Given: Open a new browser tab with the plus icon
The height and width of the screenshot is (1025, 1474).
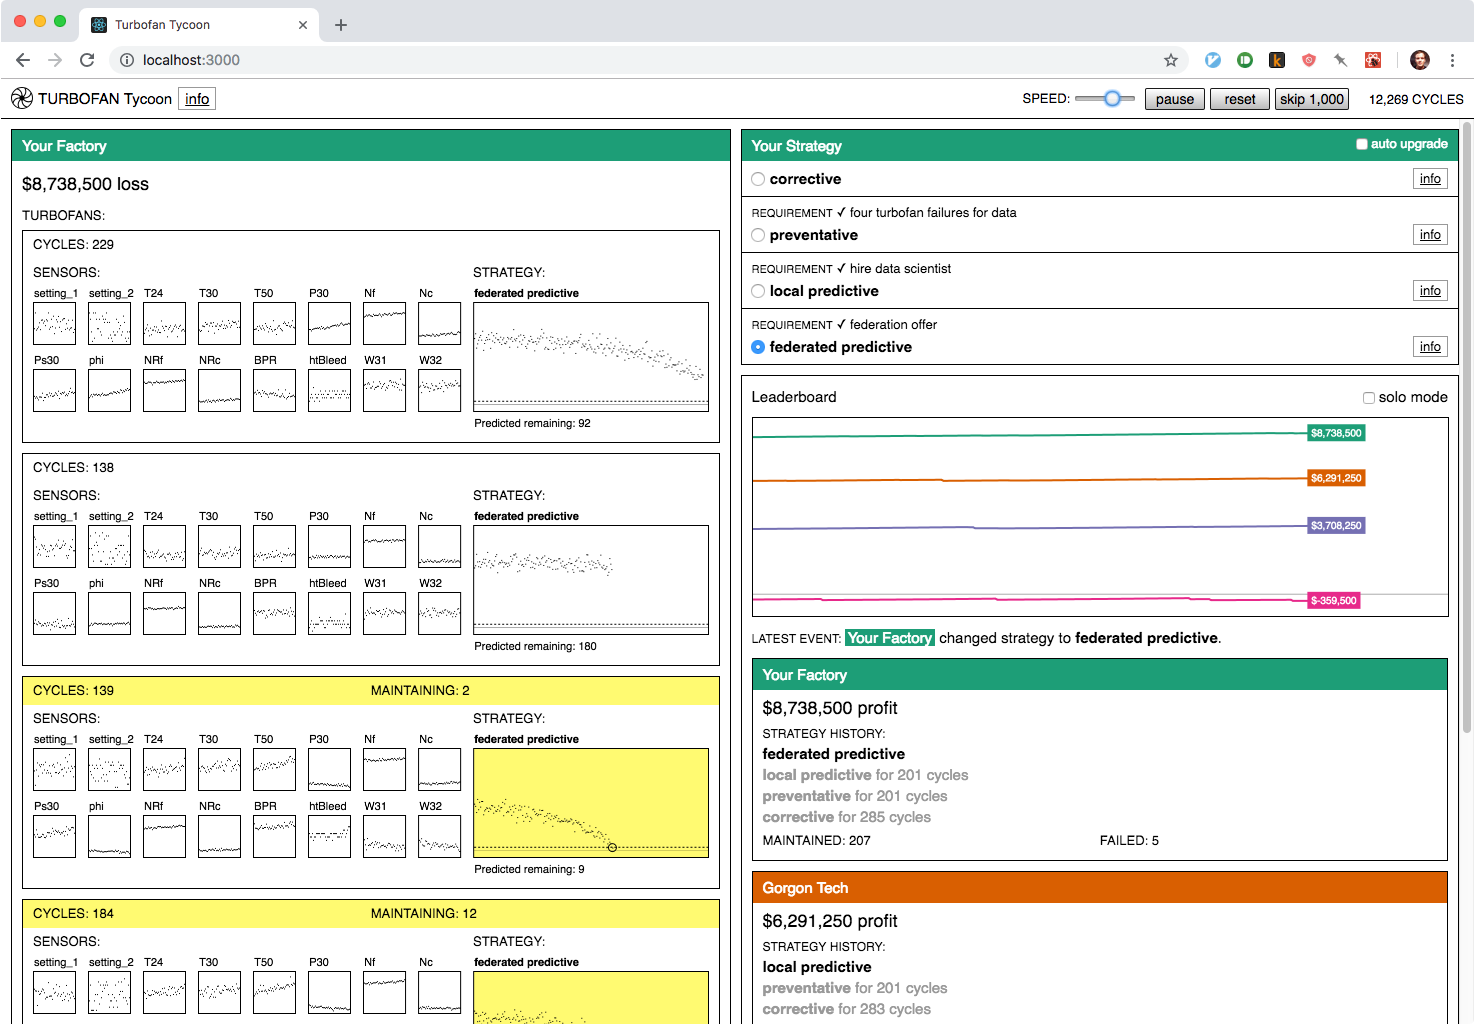Looking at the screenshot, I should point(341,25).
